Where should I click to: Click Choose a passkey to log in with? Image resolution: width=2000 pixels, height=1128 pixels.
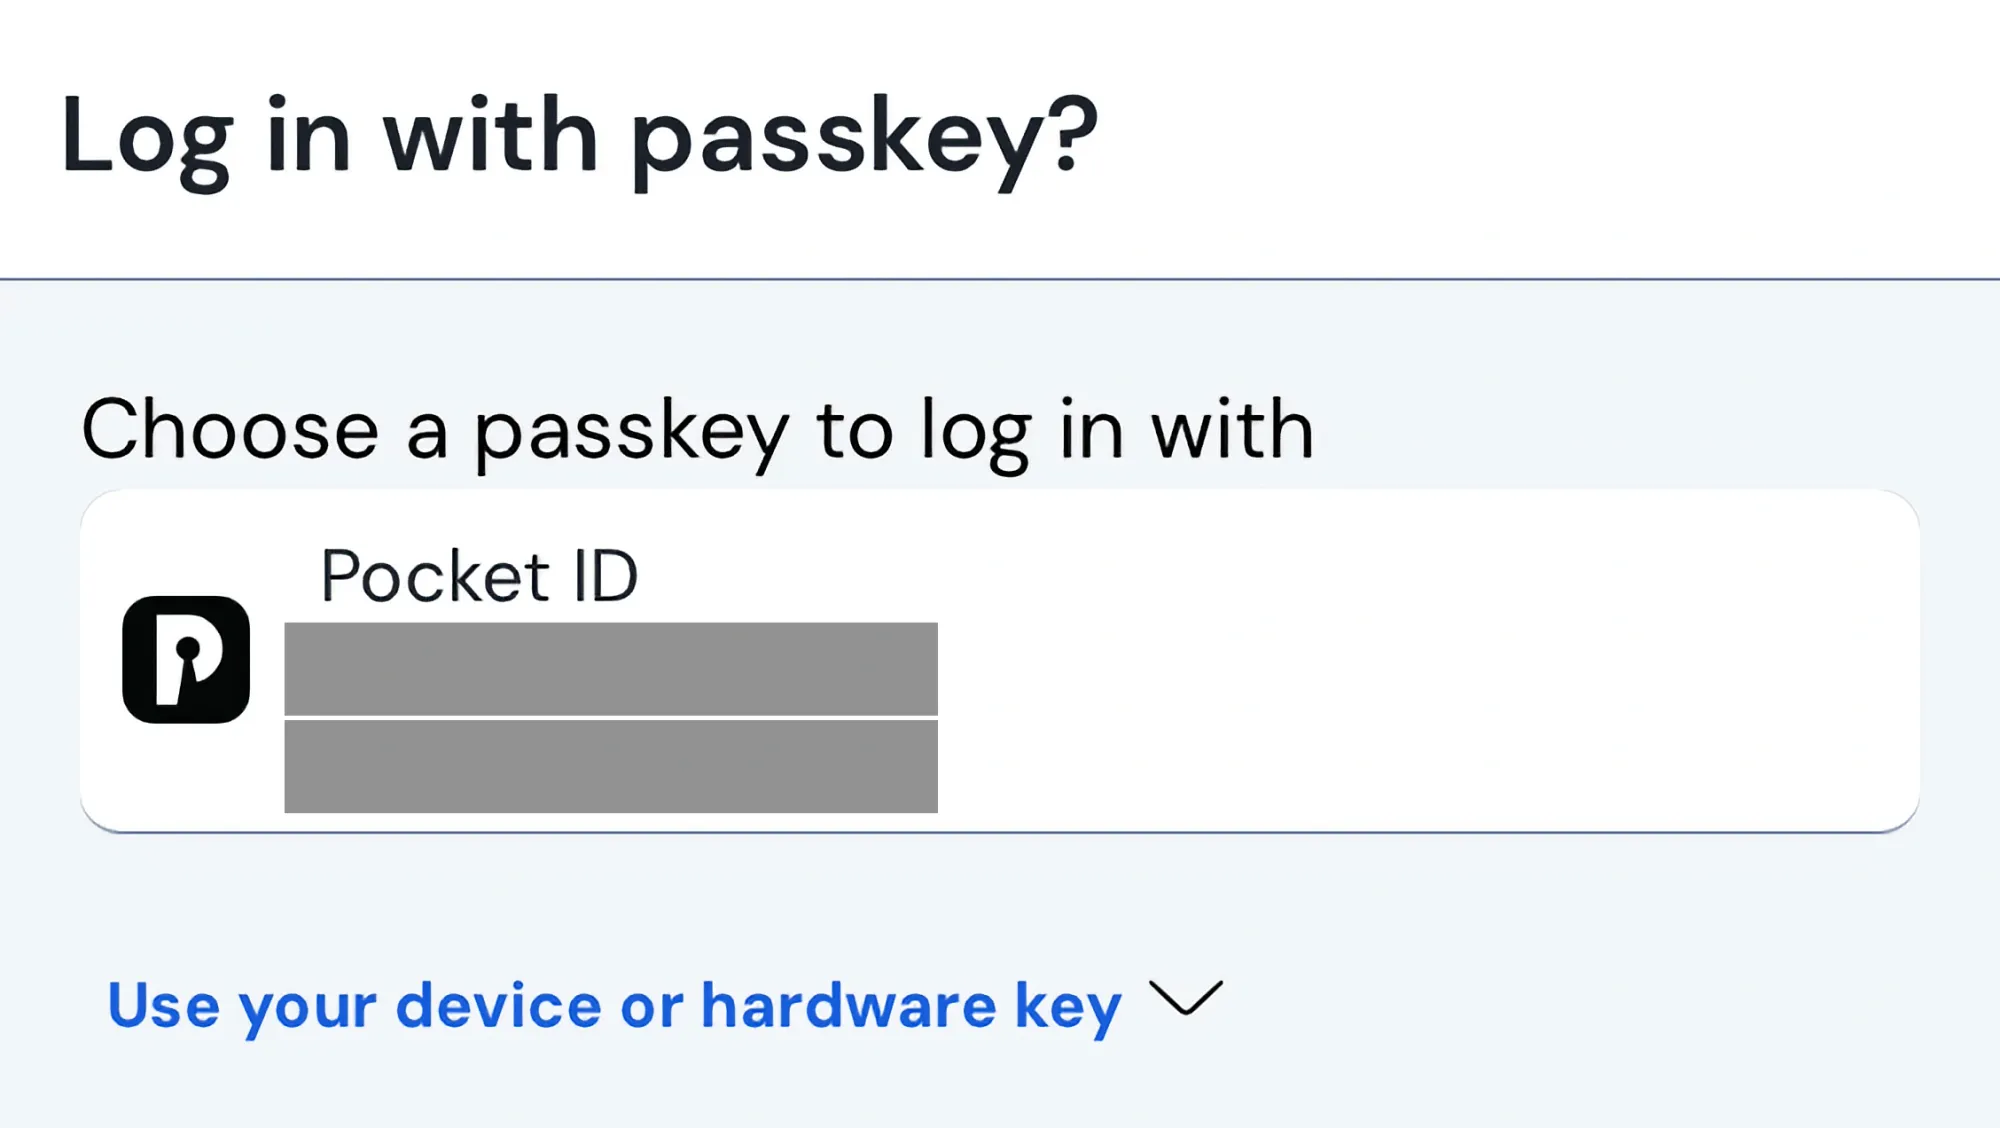click(x=698, y=431)
